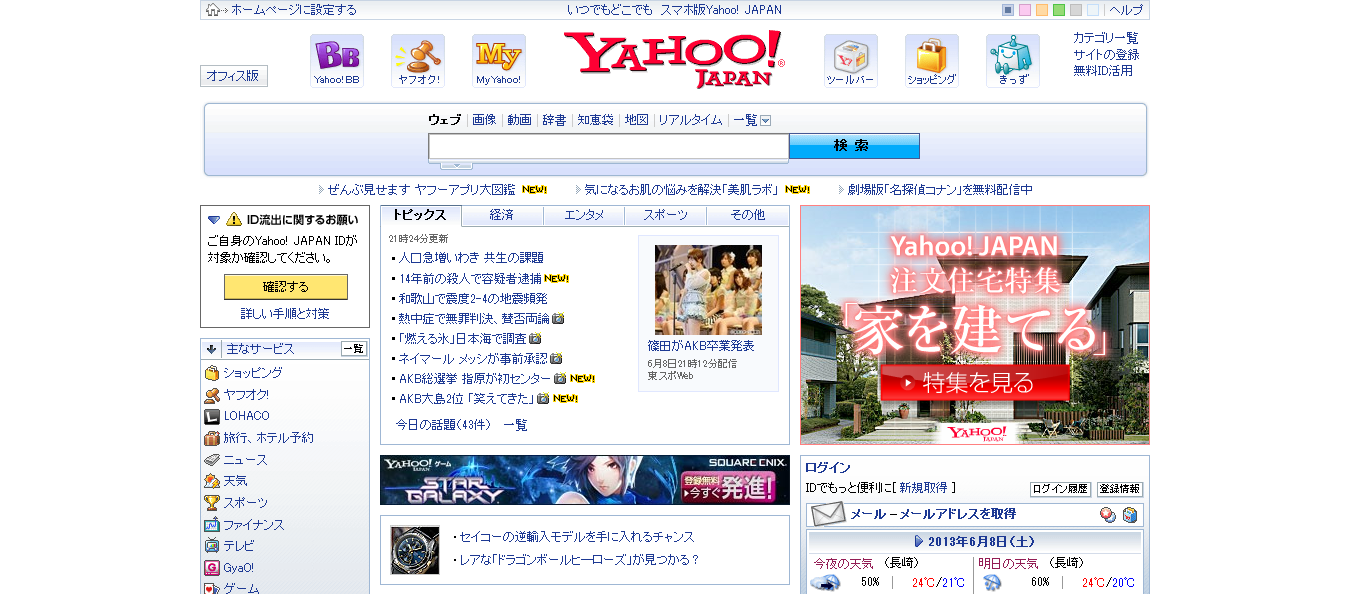Click the 登録情報 button
The width and height of the screenshot is (1349, 594).
pos(1120,489)
